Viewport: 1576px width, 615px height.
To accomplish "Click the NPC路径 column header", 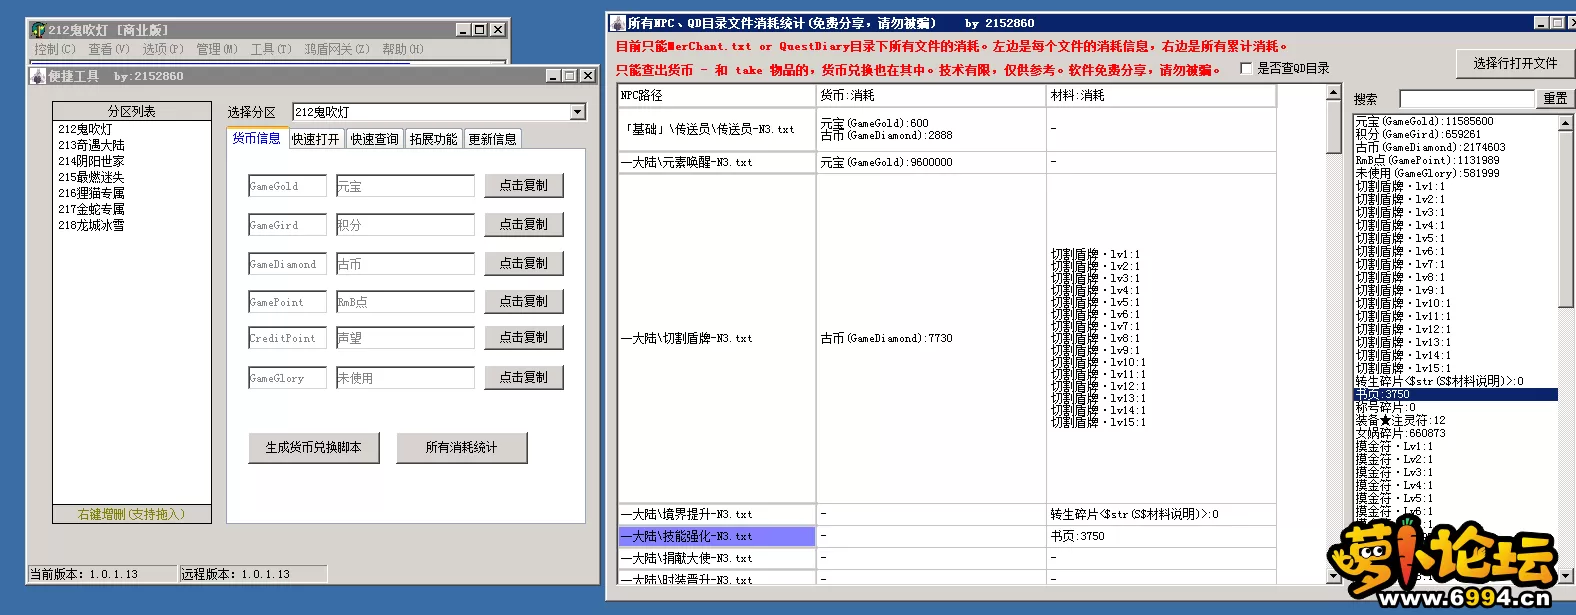I will tap(717, 96).
